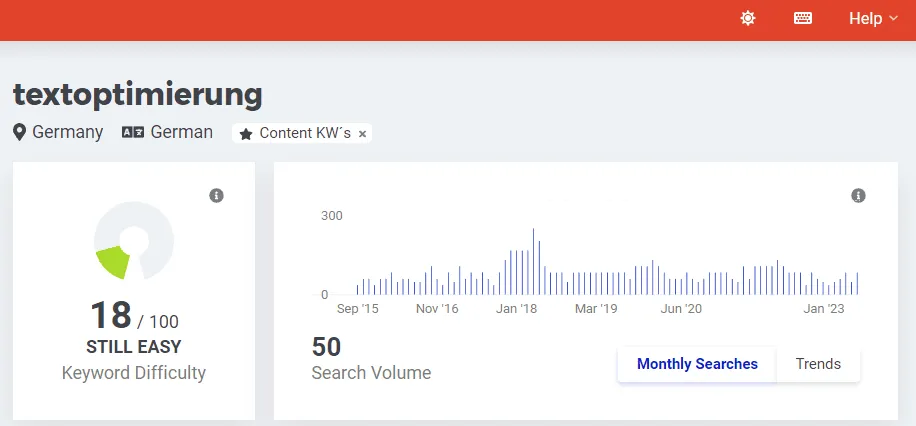
Task: Click the keyword difficulty donut chart
Action: 134,240
